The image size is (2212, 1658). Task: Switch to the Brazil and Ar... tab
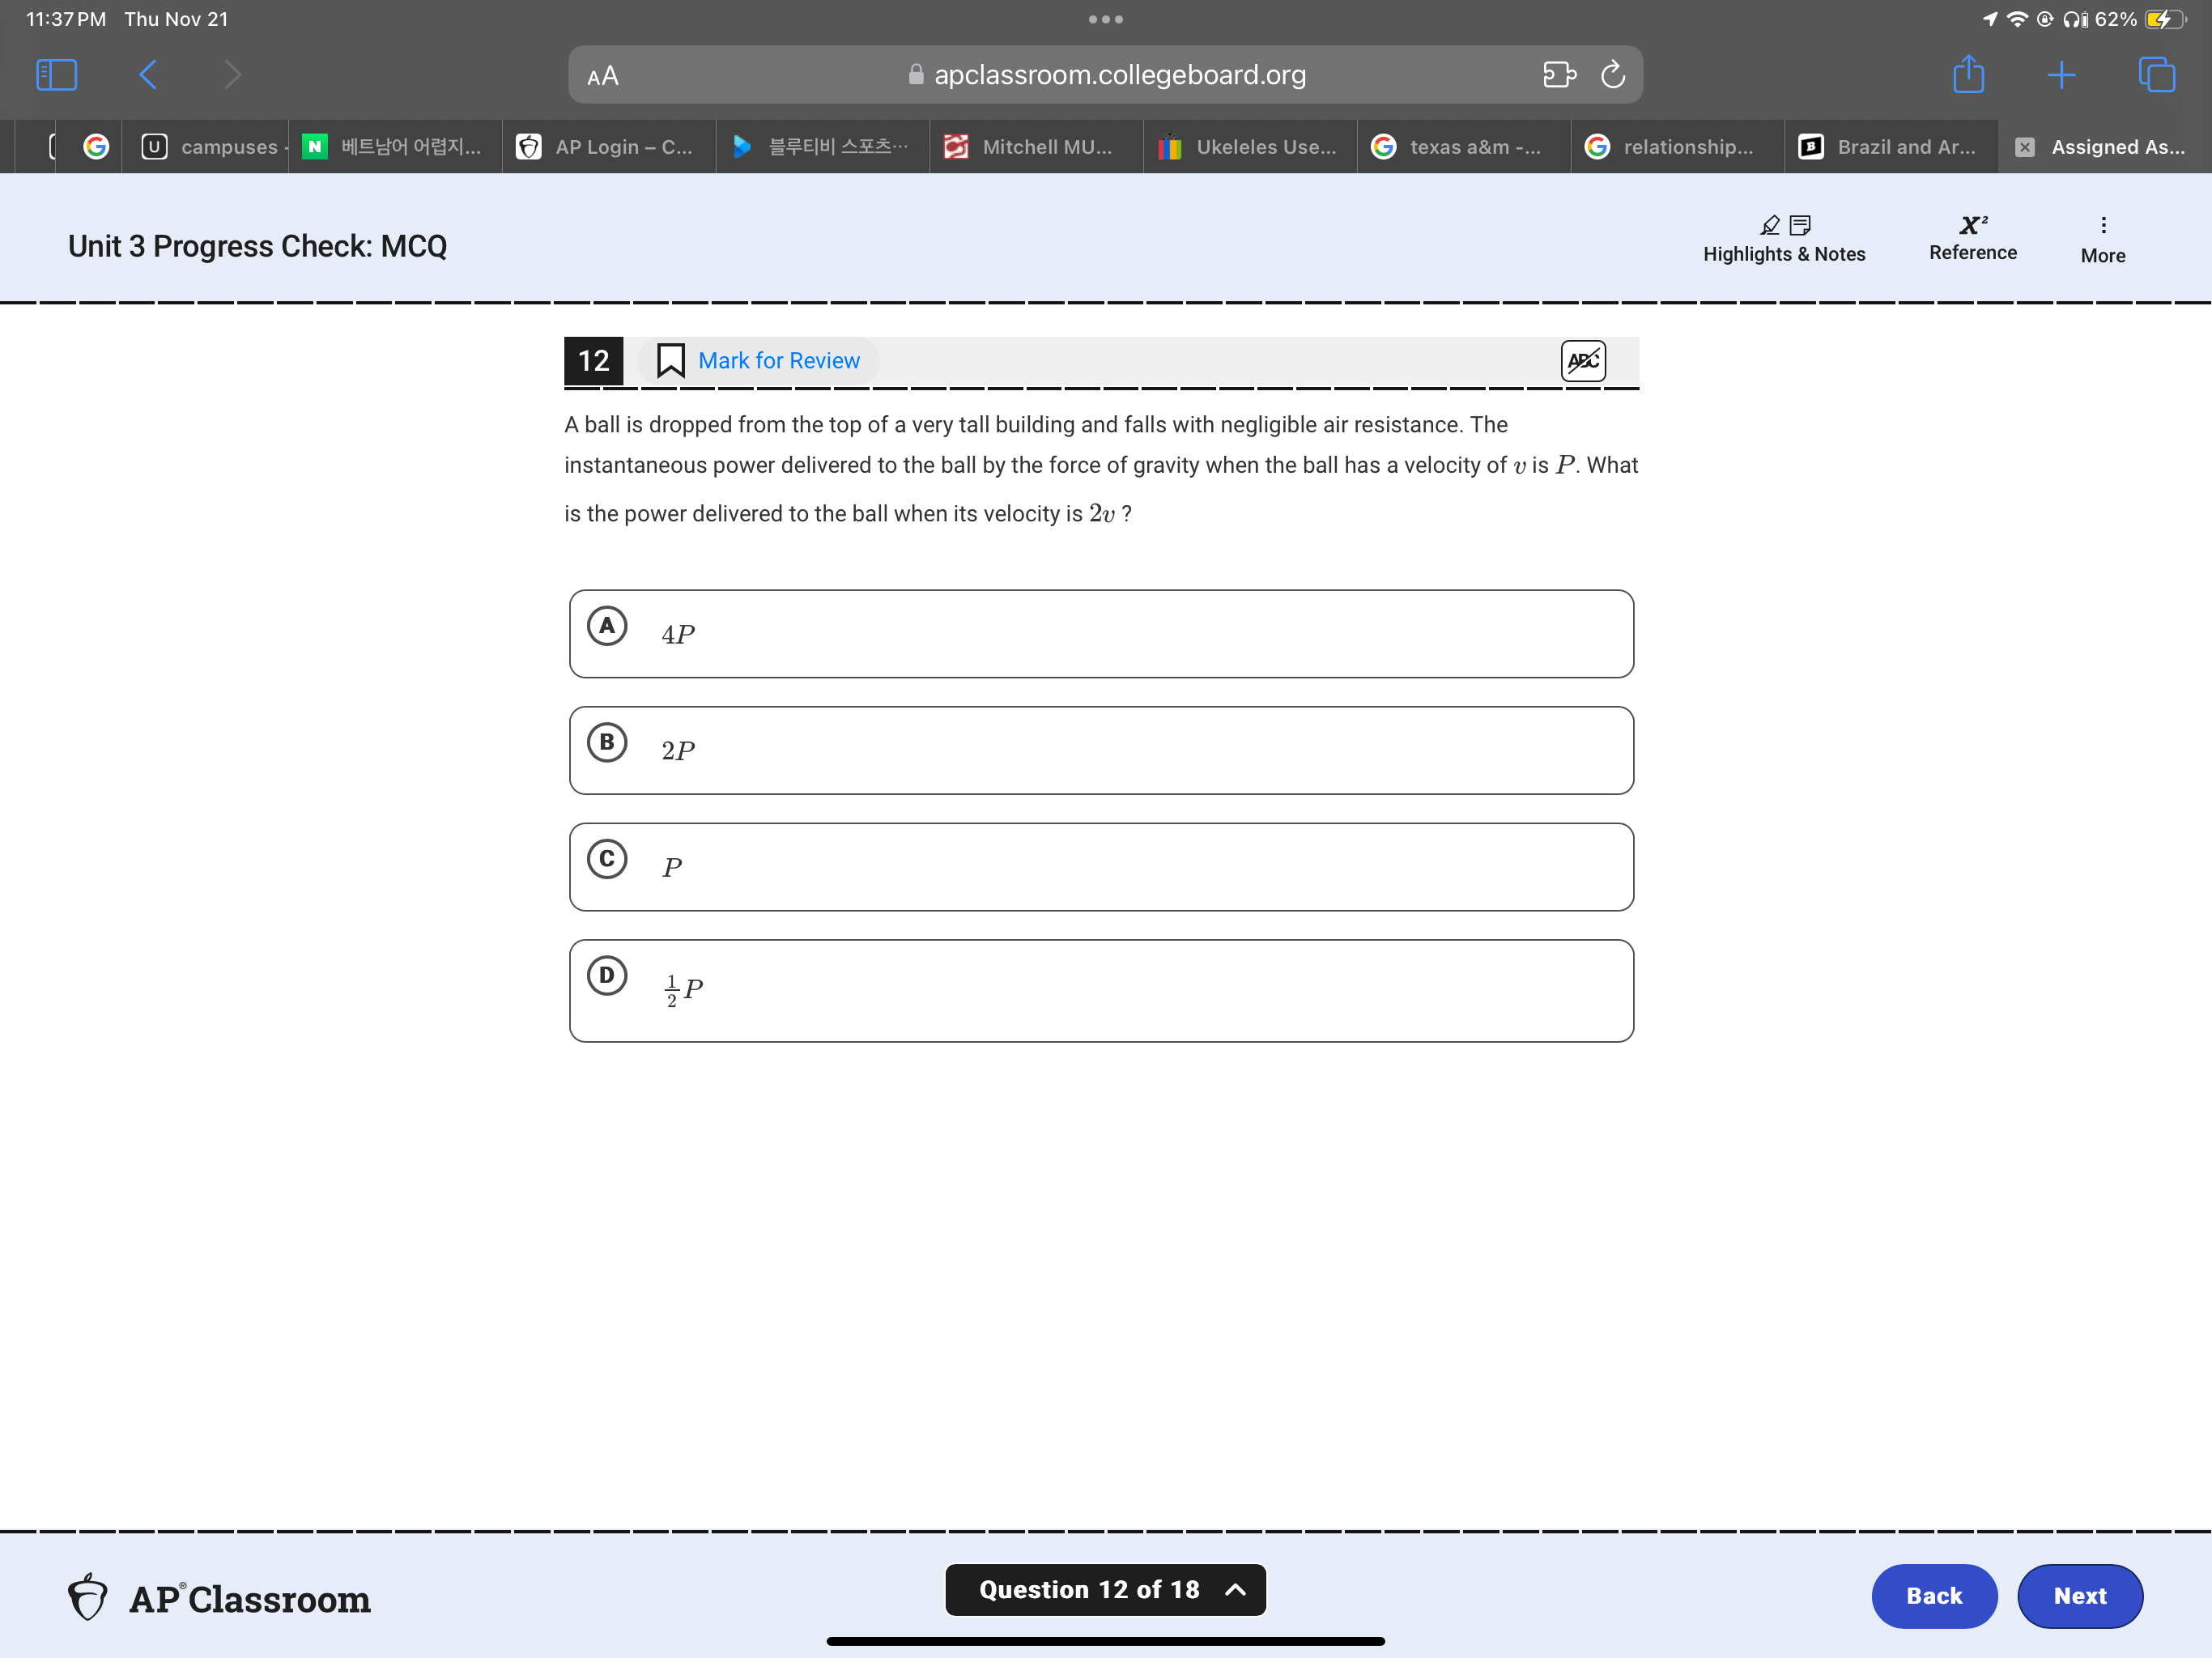[x=1890, y=147]
